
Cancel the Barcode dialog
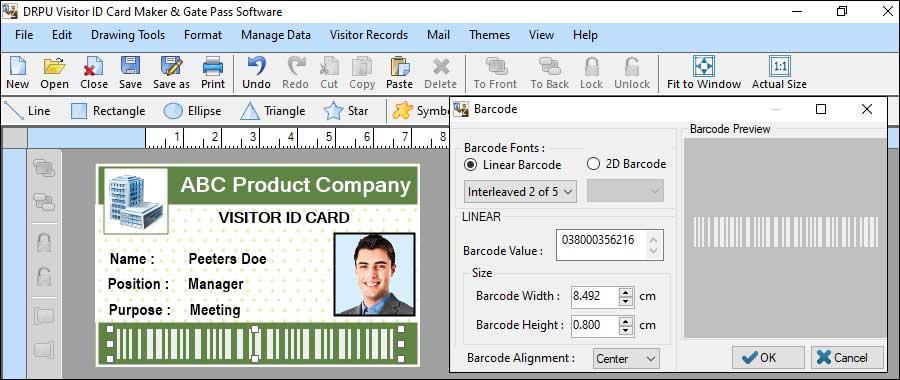tap(847, 358)
